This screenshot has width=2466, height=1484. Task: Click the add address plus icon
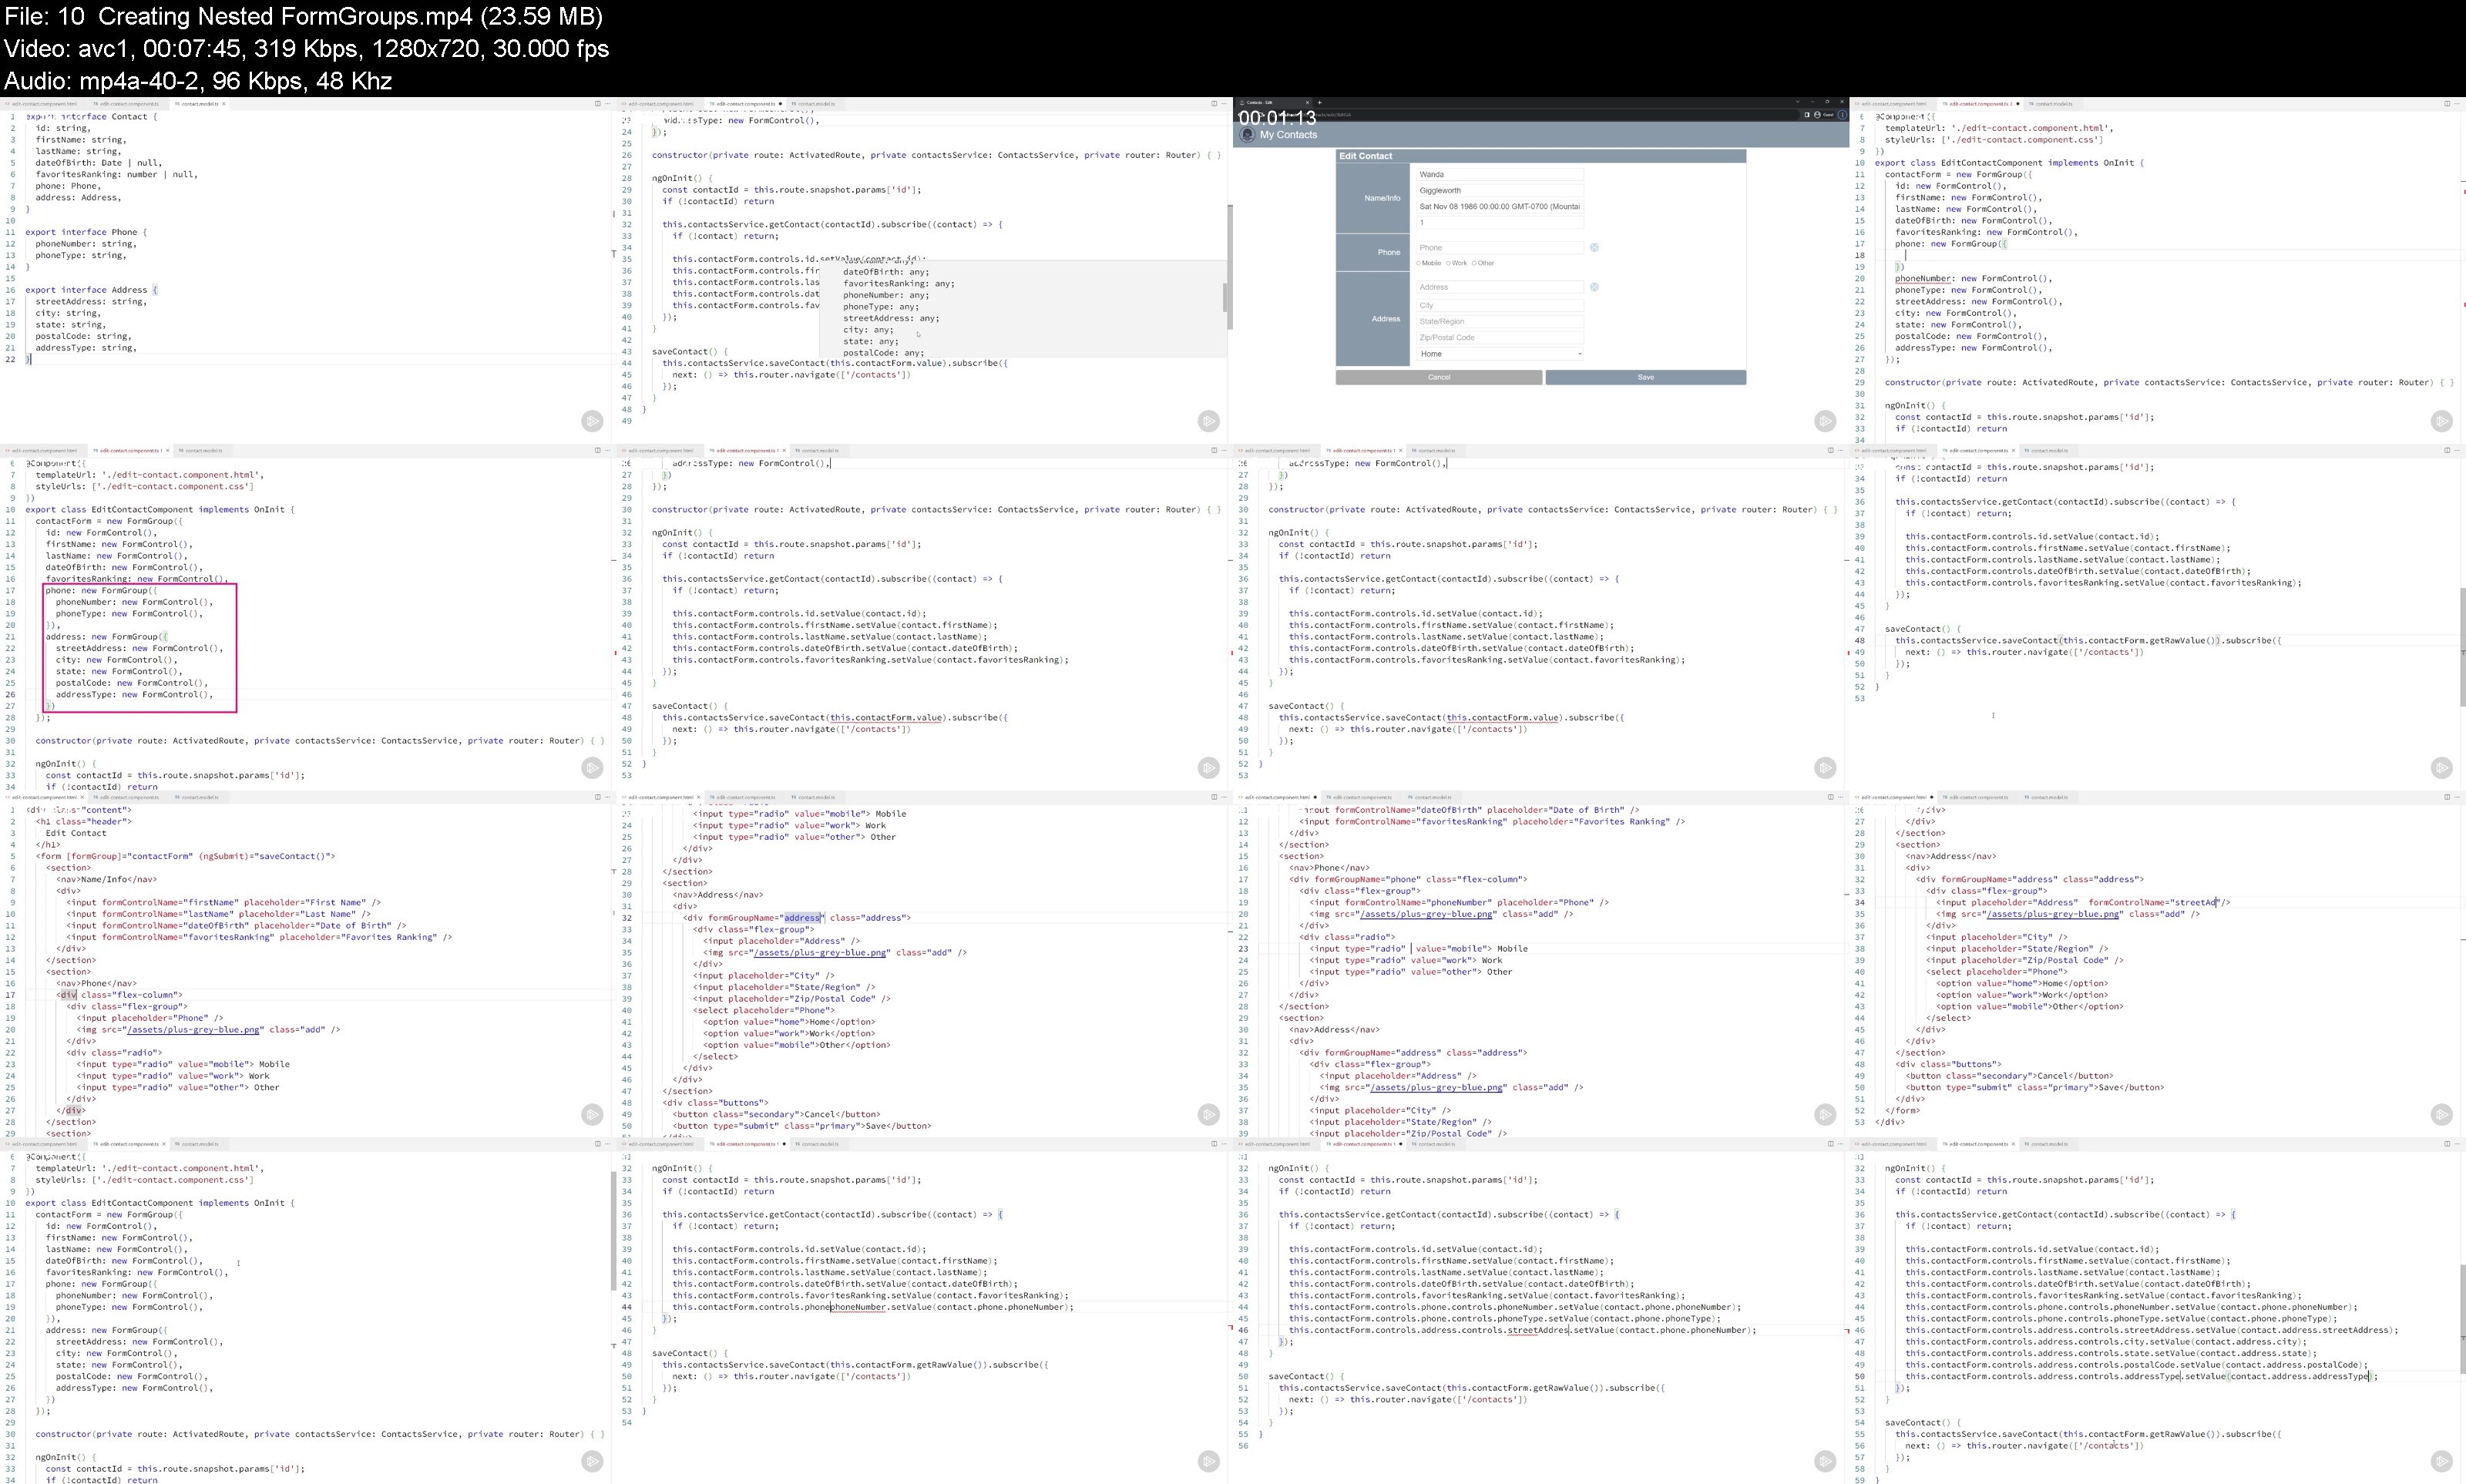1594,287
